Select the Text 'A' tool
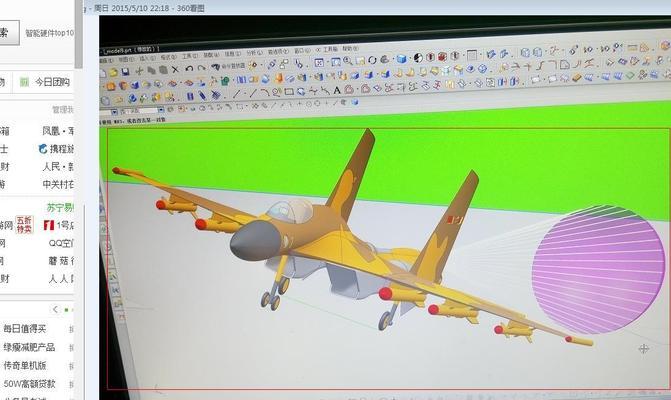Screen dimensions: 671x400 click(337, 91)
